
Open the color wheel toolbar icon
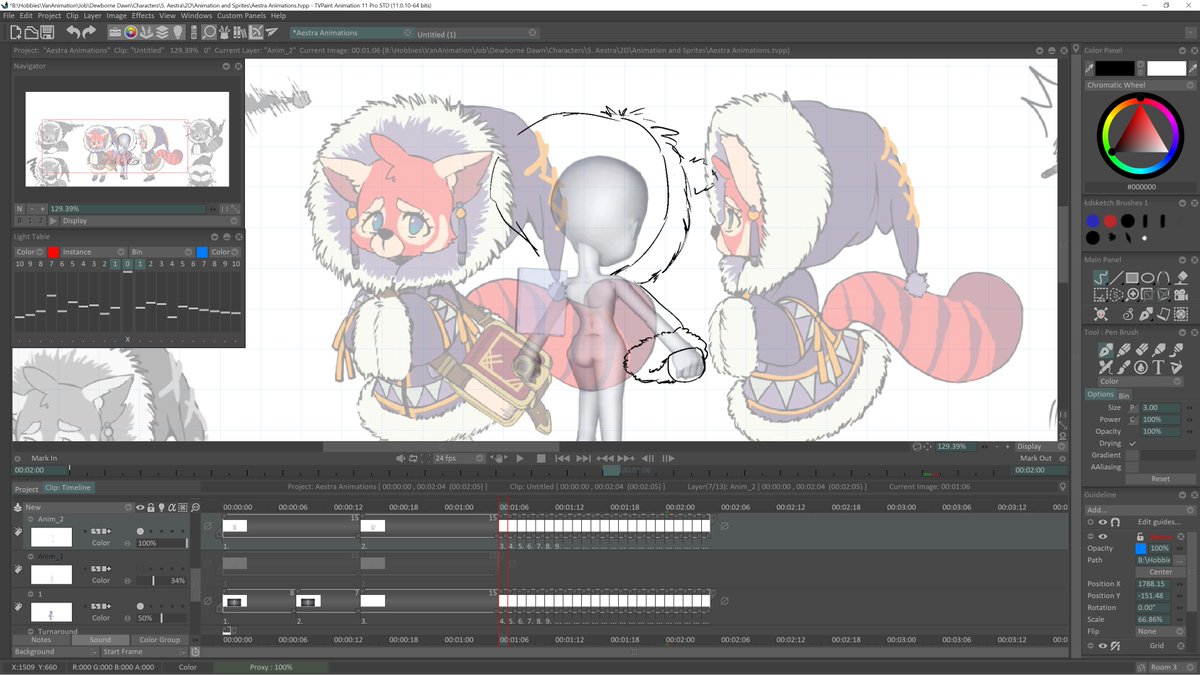[131, 33]
